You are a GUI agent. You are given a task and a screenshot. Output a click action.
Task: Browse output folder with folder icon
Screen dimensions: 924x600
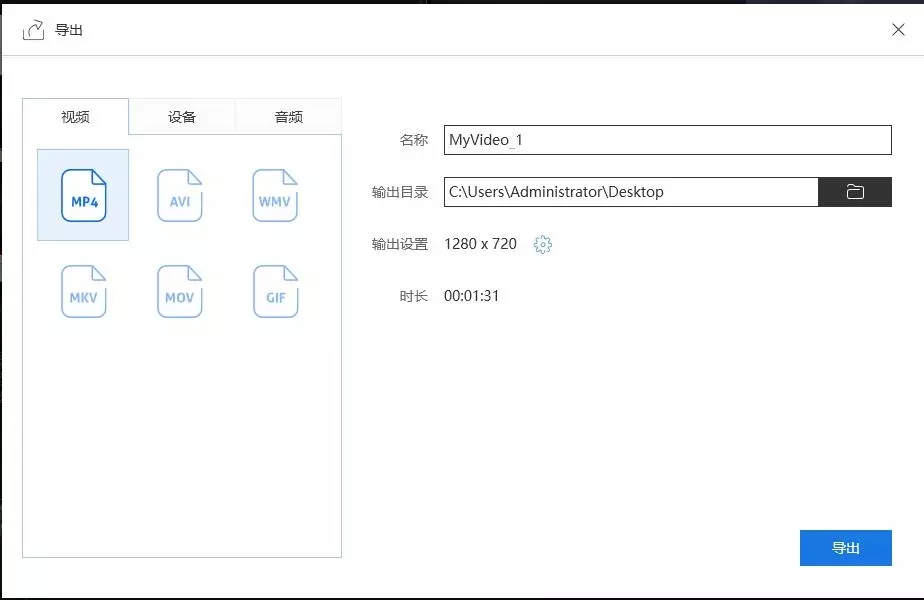tap(854, 192)
